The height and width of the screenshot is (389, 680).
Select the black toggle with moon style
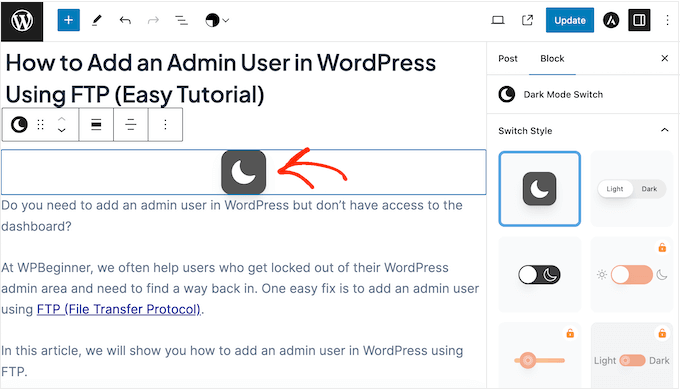click(539, 275)
